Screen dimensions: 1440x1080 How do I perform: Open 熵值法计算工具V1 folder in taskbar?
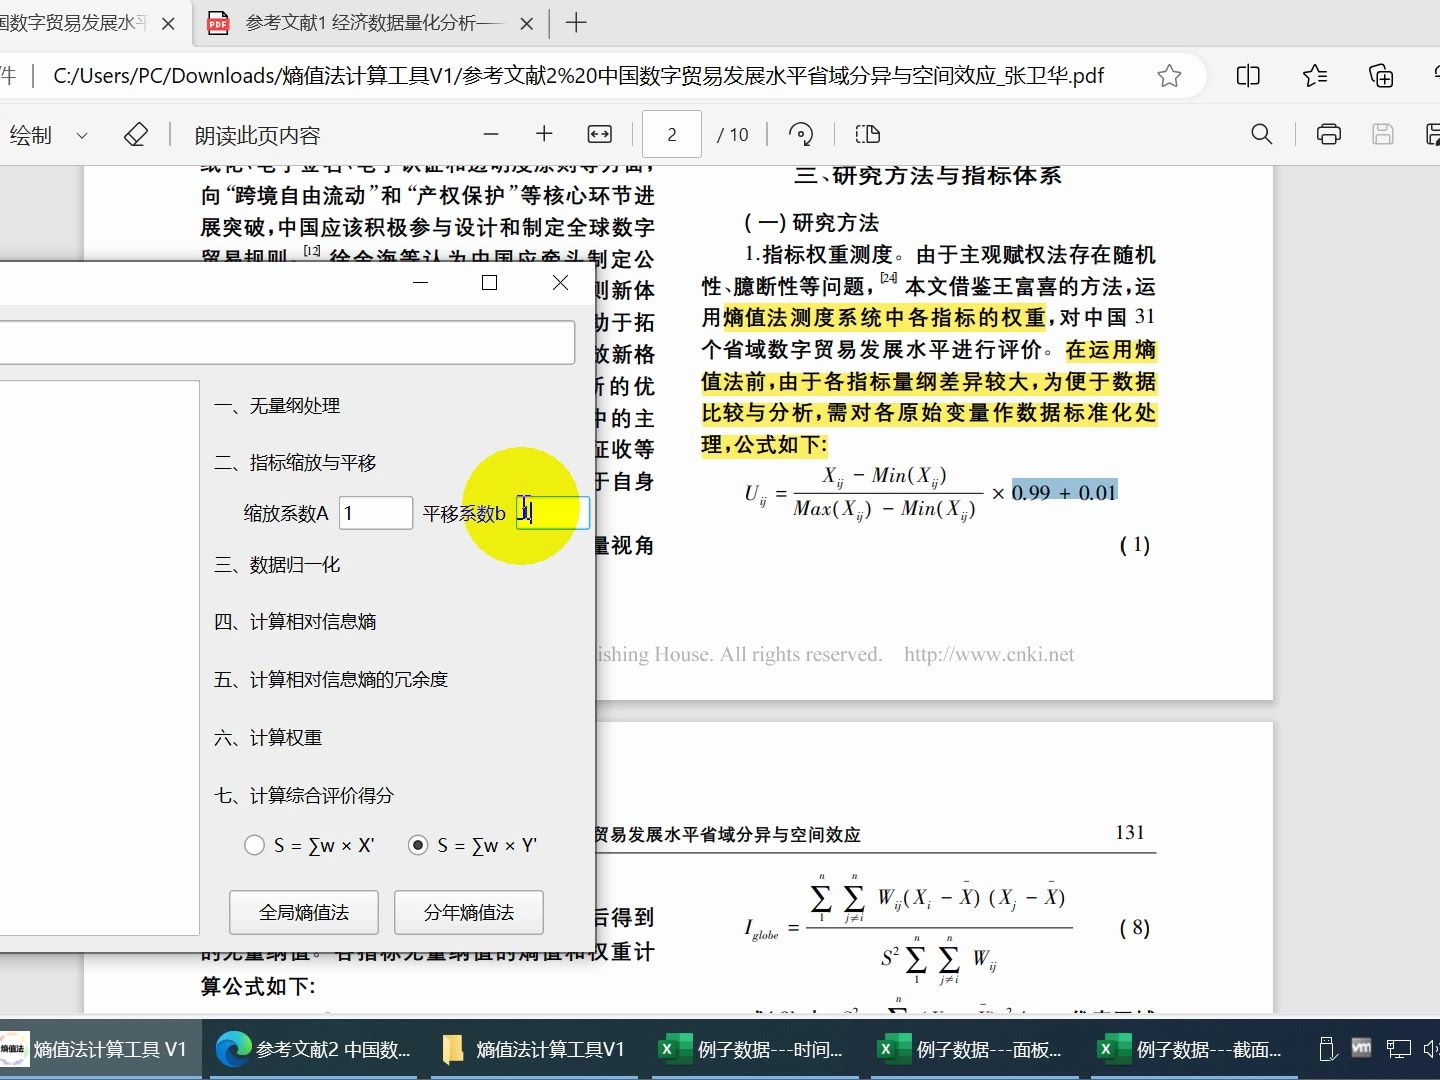point(534,1049)
